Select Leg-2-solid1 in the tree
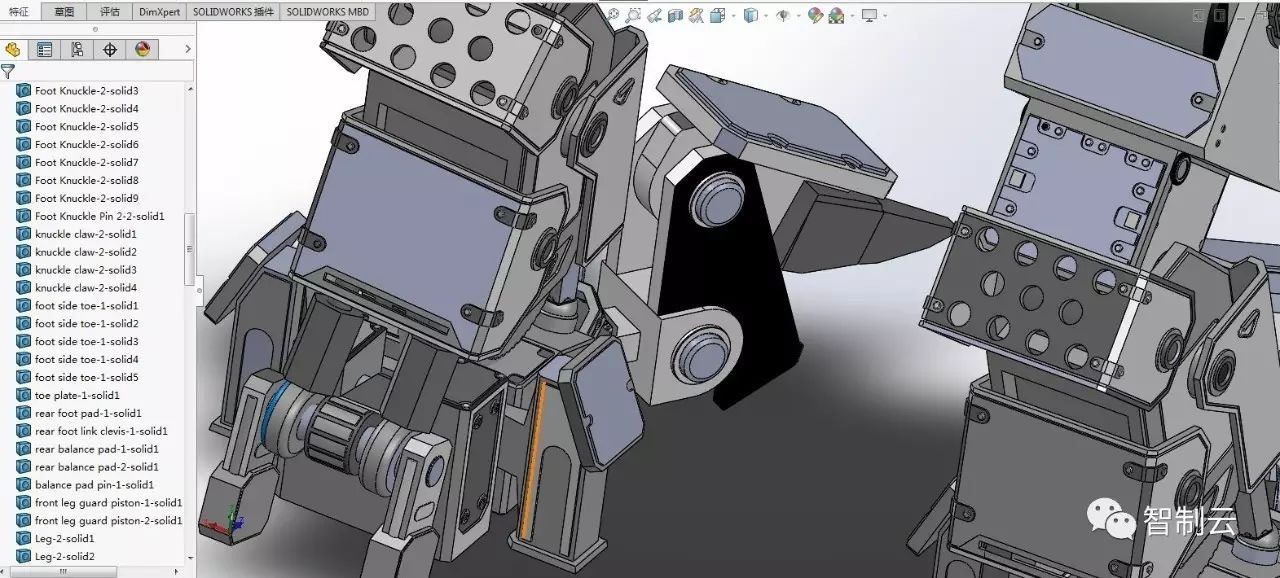 tap(65, 538)
